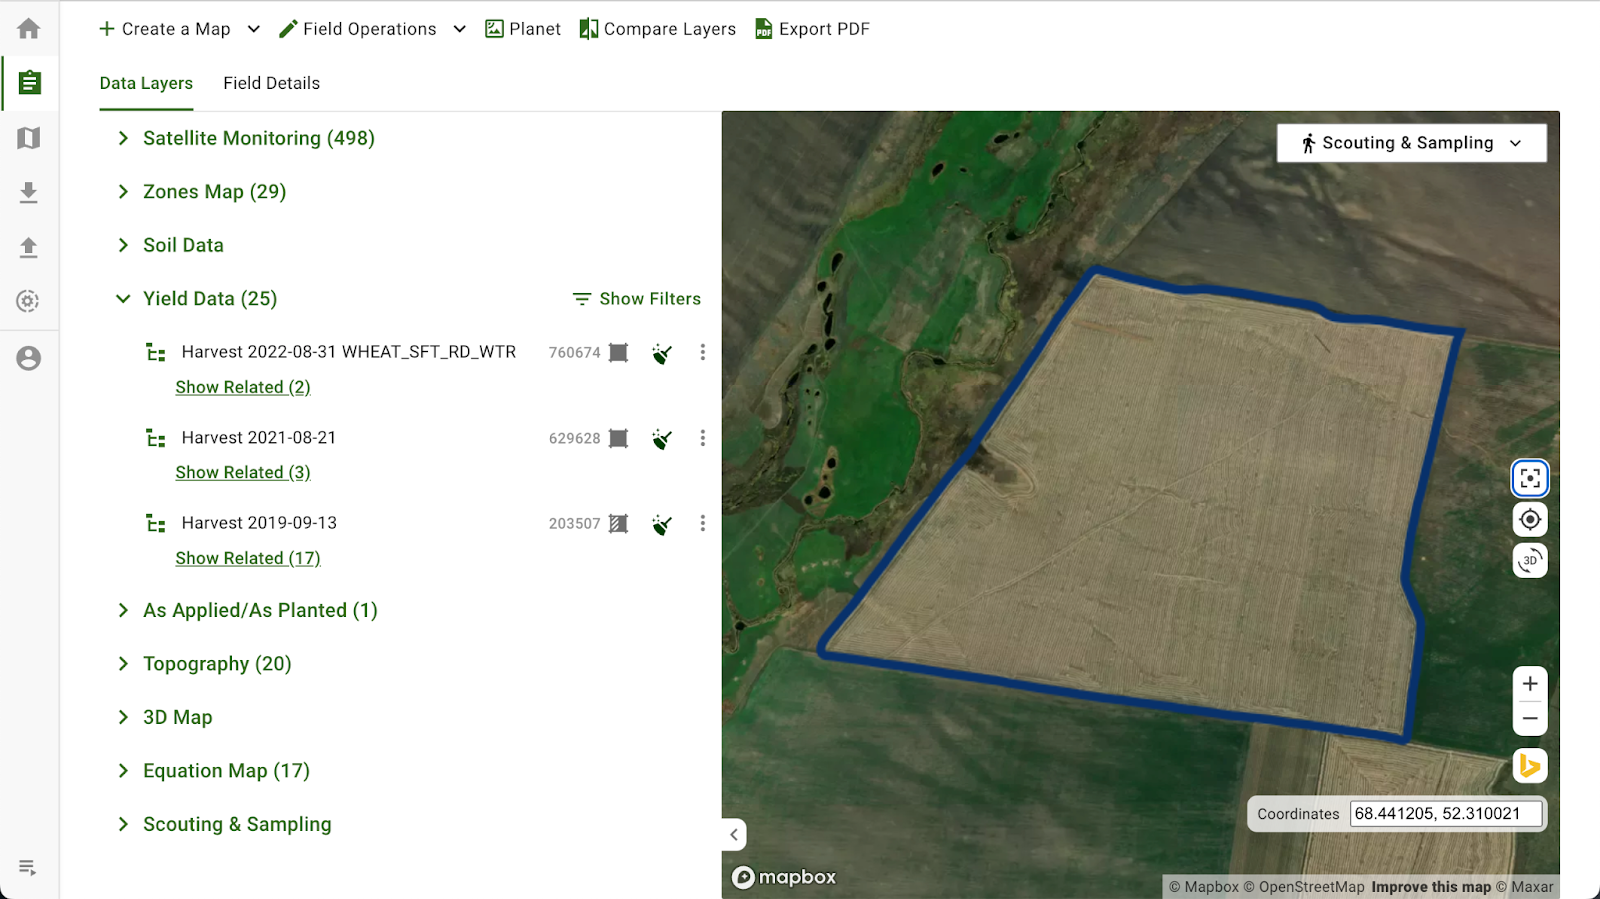Toggle map display for Harvest 2019-09-13 layer
The width and height of the screenshot is (1600, 899).
pos(619,524)
